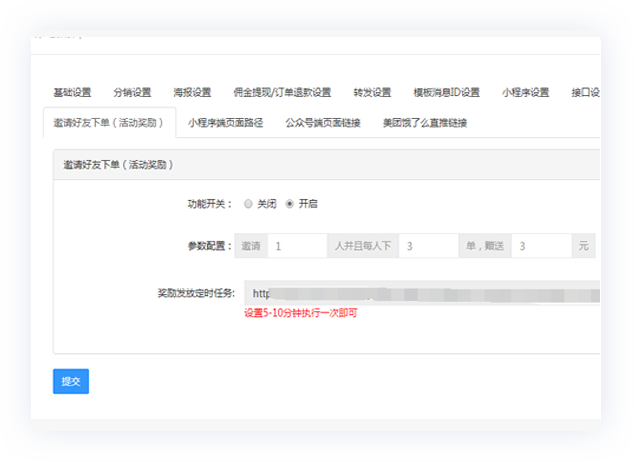The width and height of the screenshot is (634, 462).
Task: Switch to 公众号端页面链接 sub-tab
Action: (x=322, y=123)
